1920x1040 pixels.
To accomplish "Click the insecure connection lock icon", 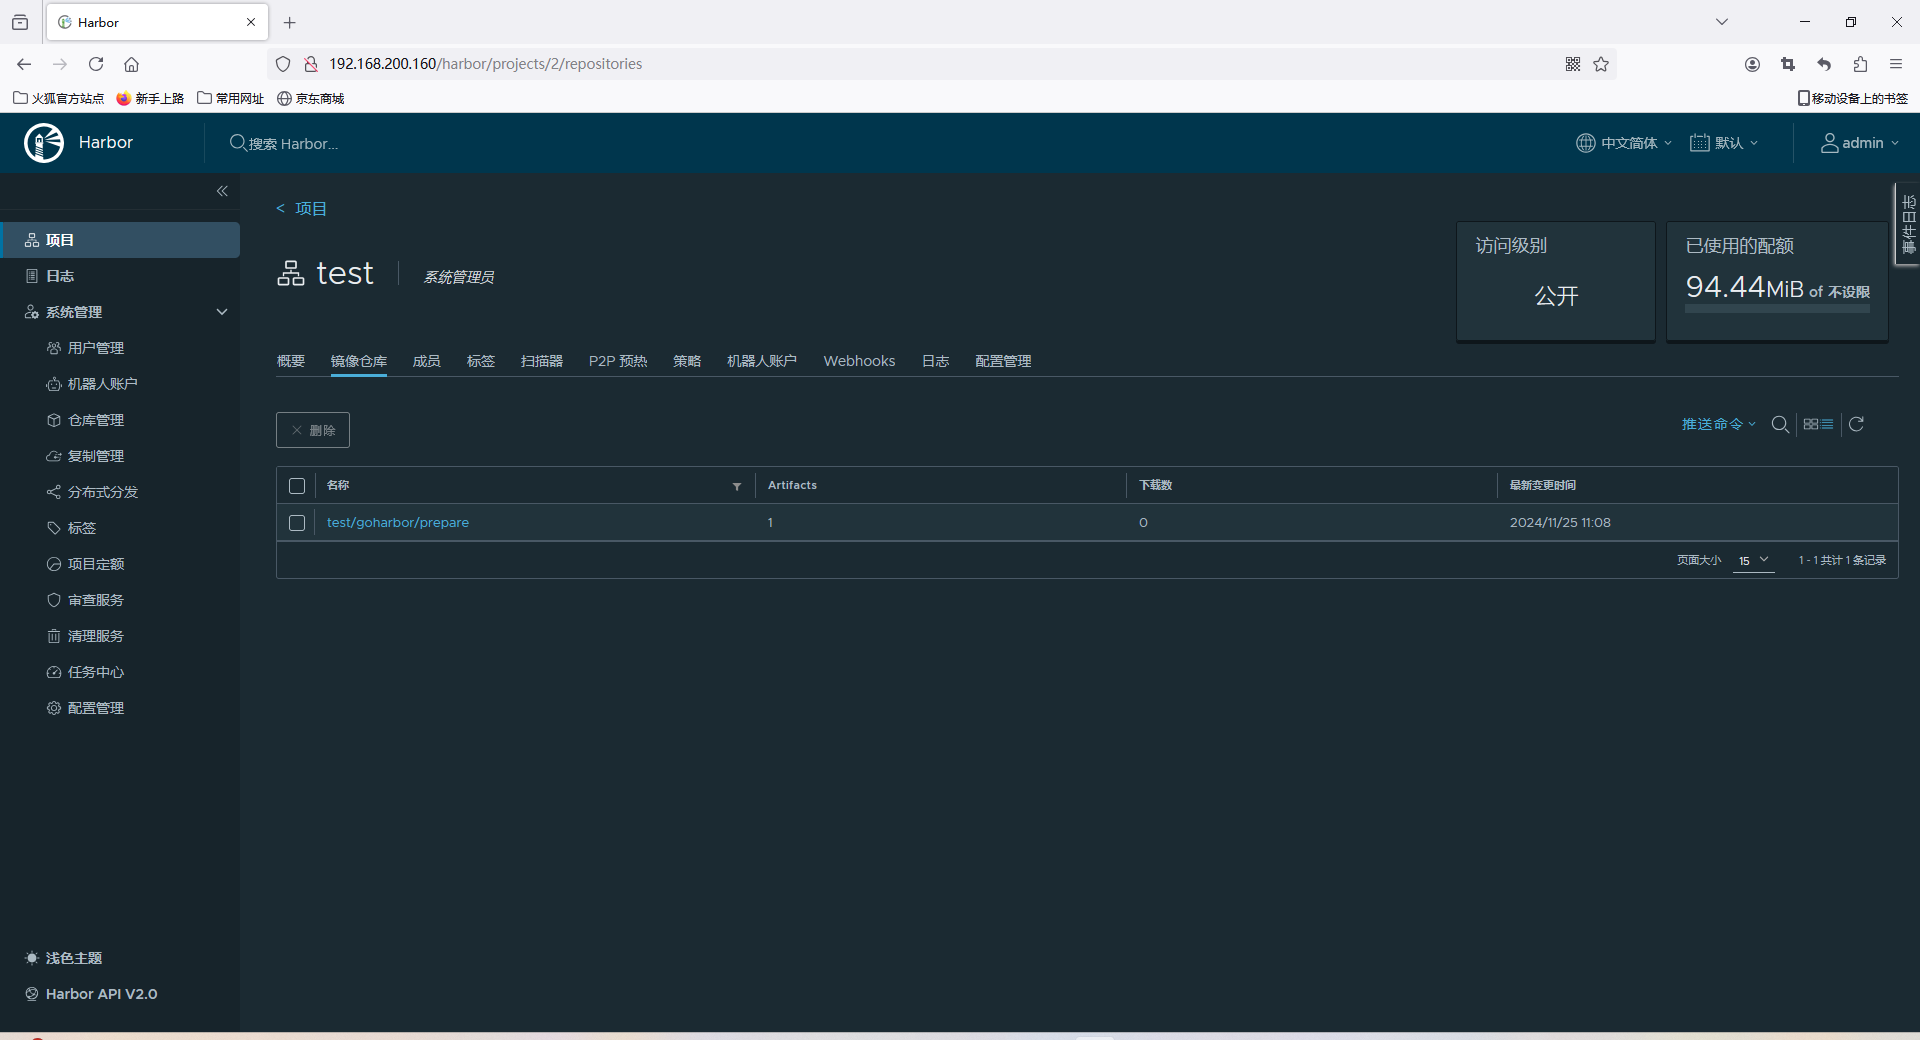I will (x=311, y=64).
